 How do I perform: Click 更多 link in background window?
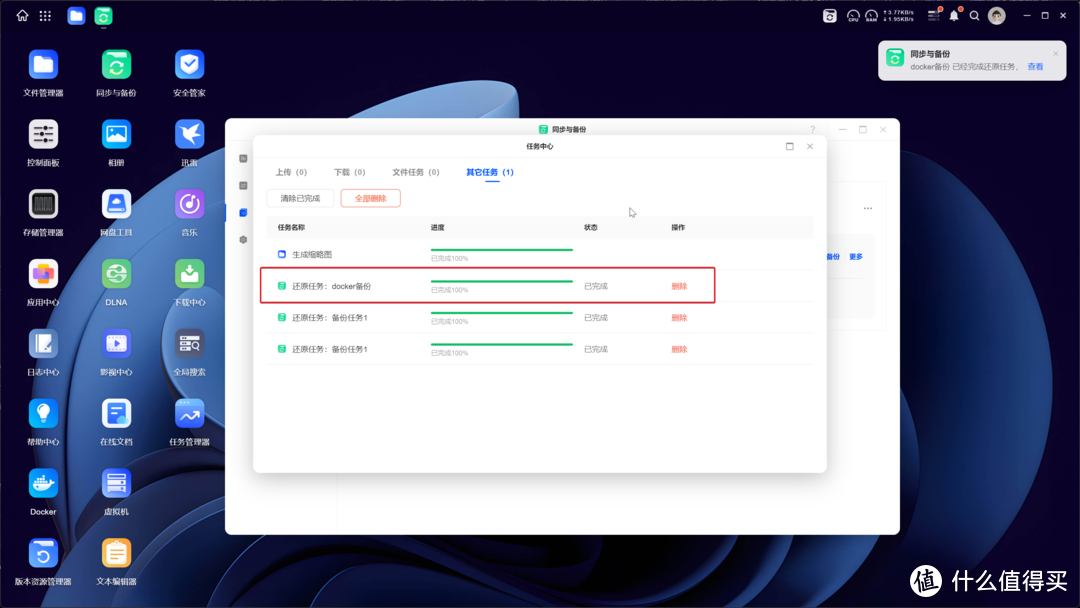click(855, 257)
